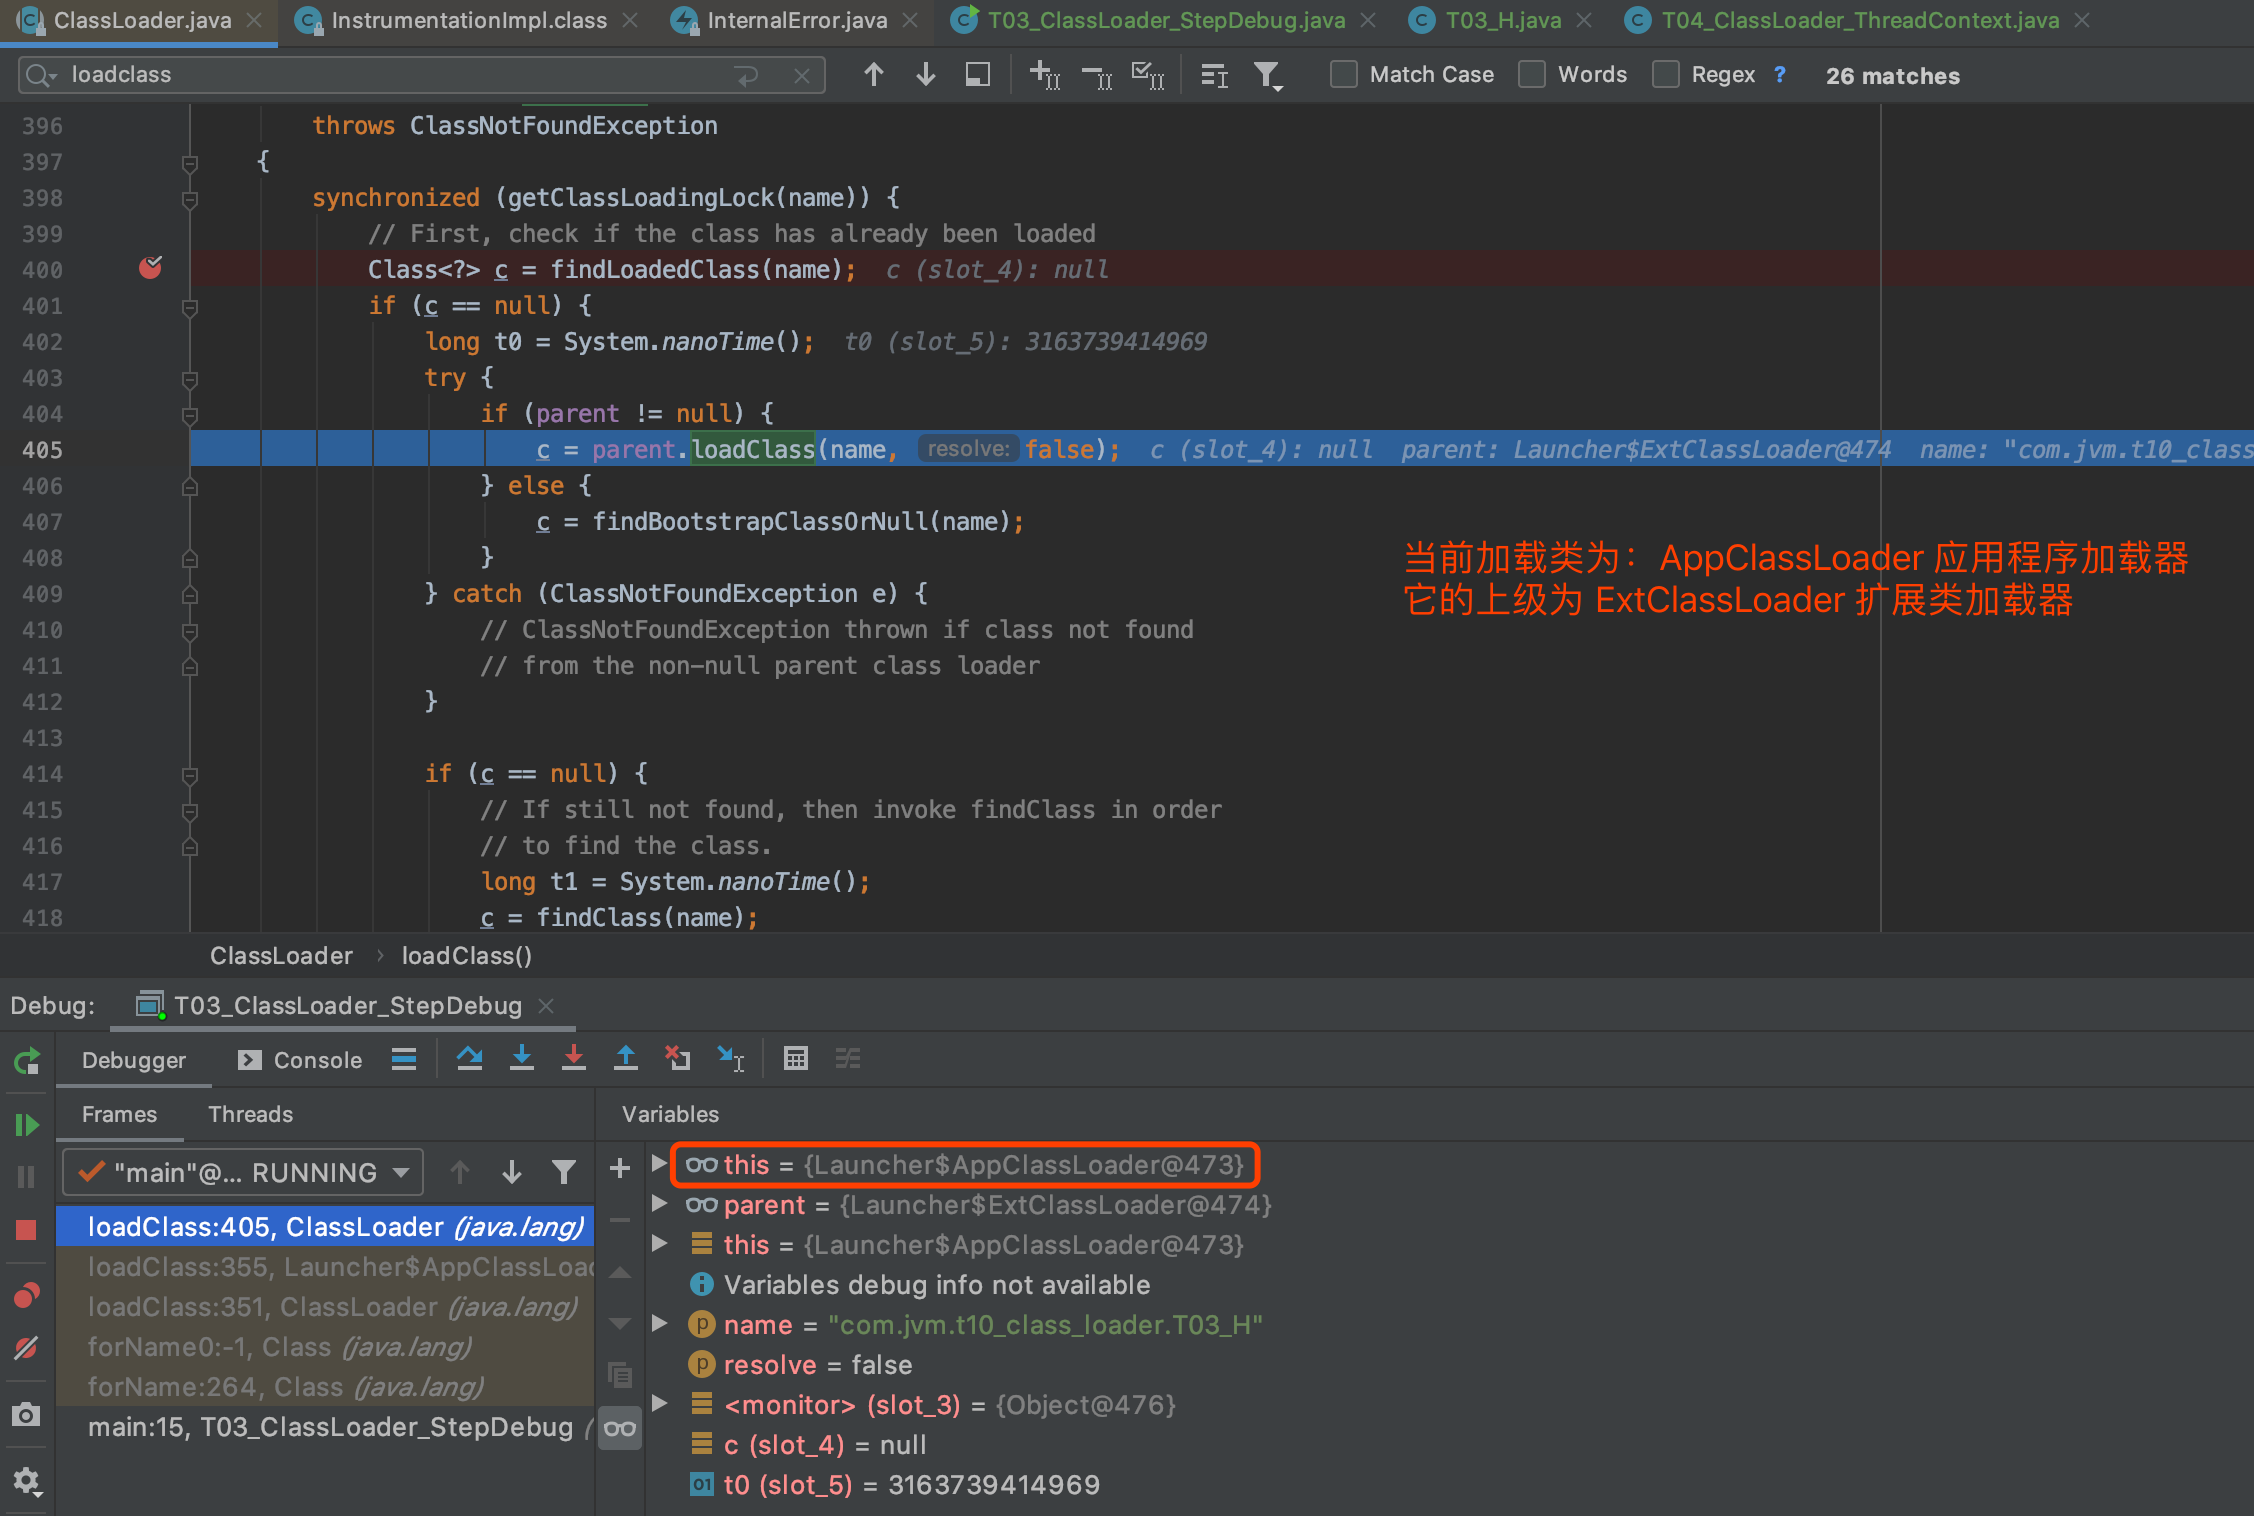
Task: Enable the Words checkbox
Action: coord(1531,75)
